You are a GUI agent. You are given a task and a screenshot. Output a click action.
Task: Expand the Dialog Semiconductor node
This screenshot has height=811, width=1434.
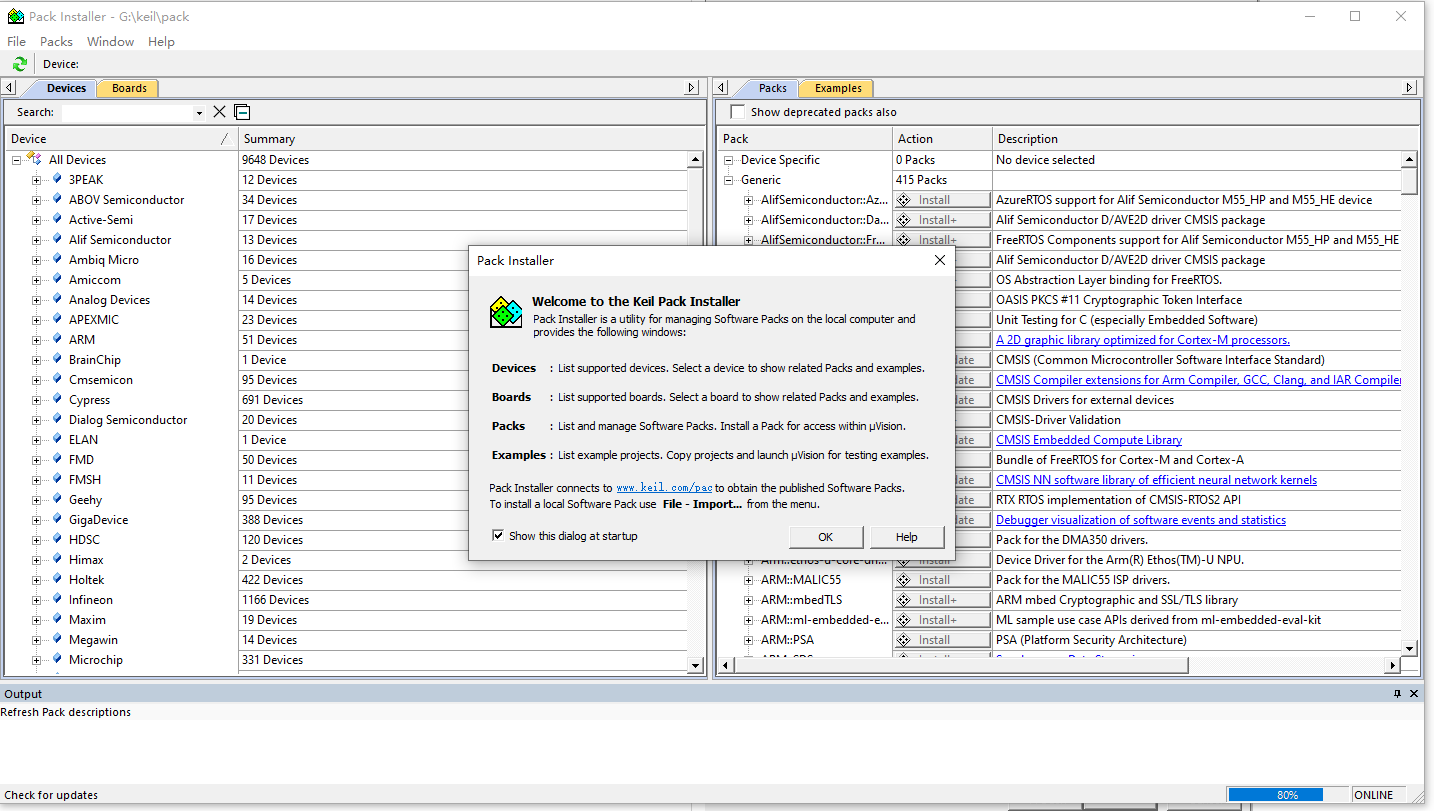pos(36,420)
